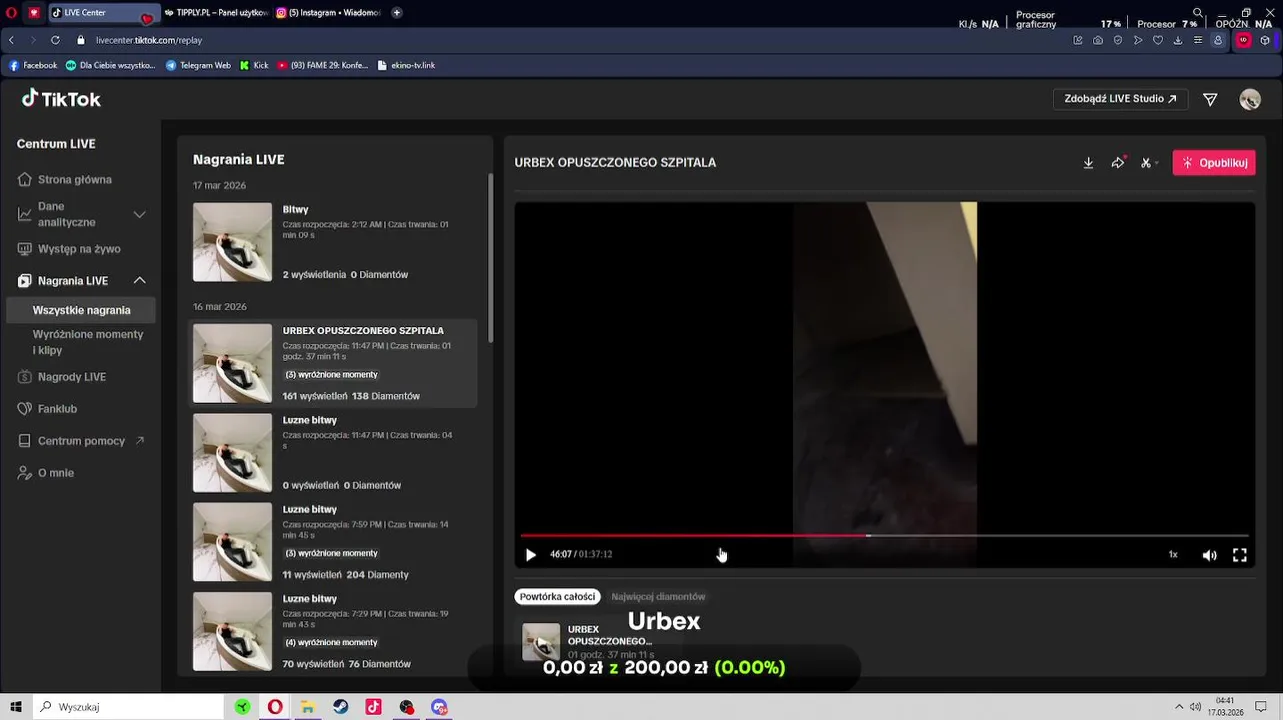Click the Opublikuj button
The height and width of the screenshot is (720, 1283).
[1214, 163]
